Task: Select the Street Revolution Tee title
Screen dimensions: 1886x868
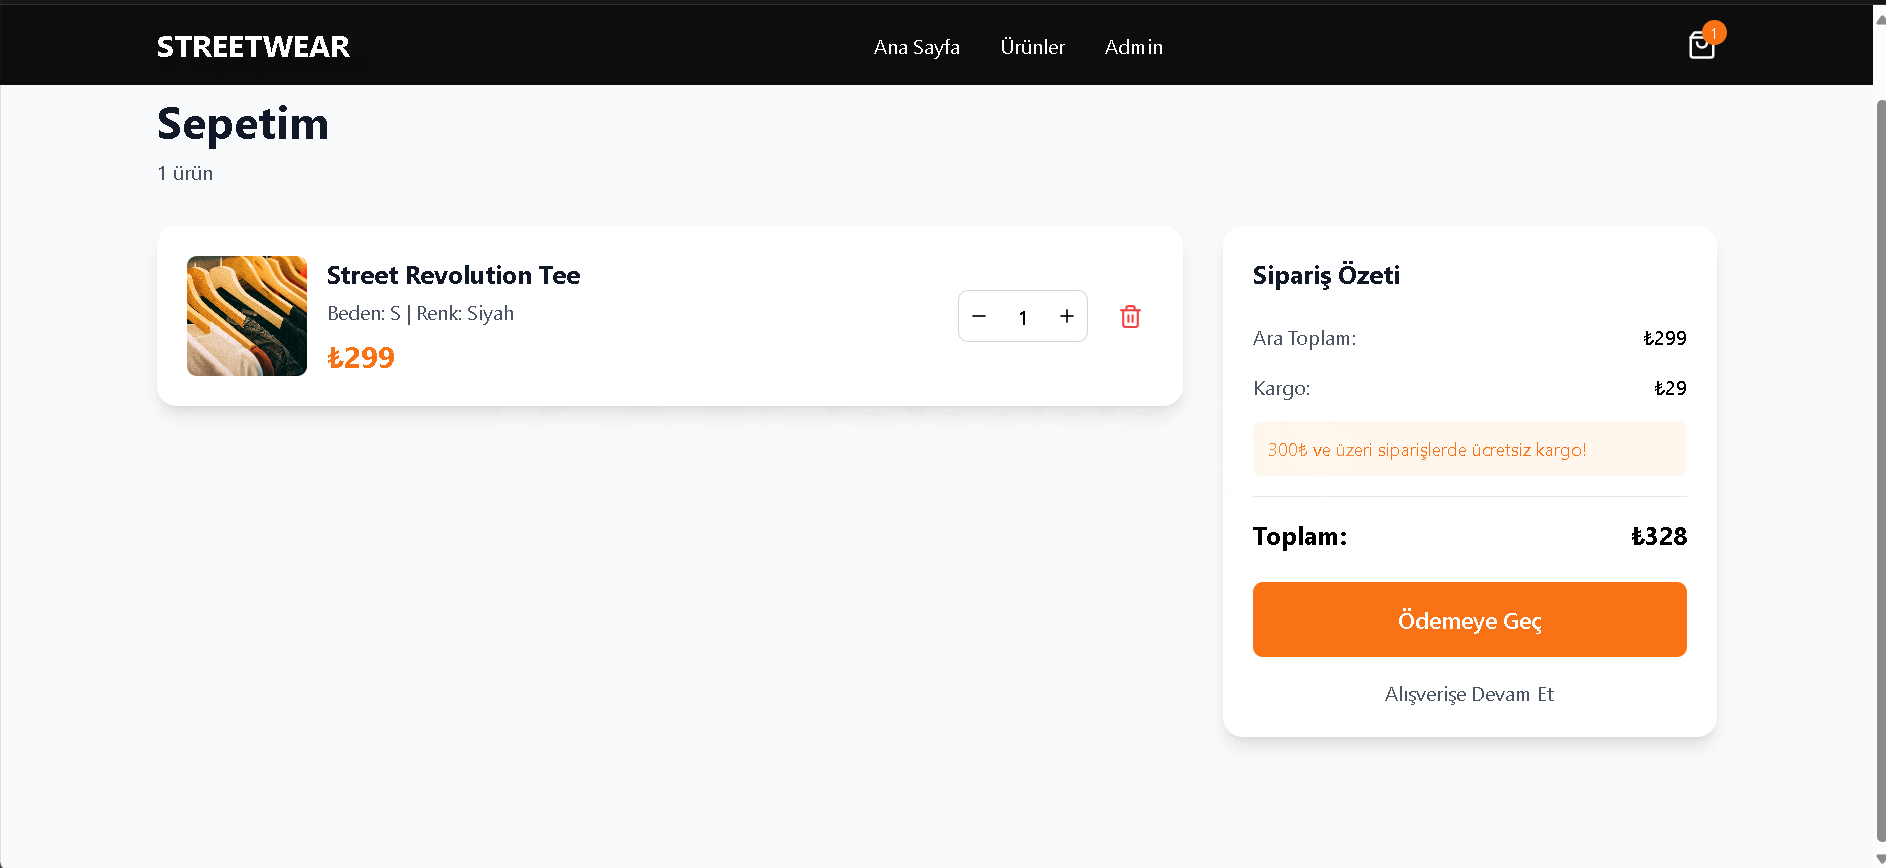Action: click(453, 275)
